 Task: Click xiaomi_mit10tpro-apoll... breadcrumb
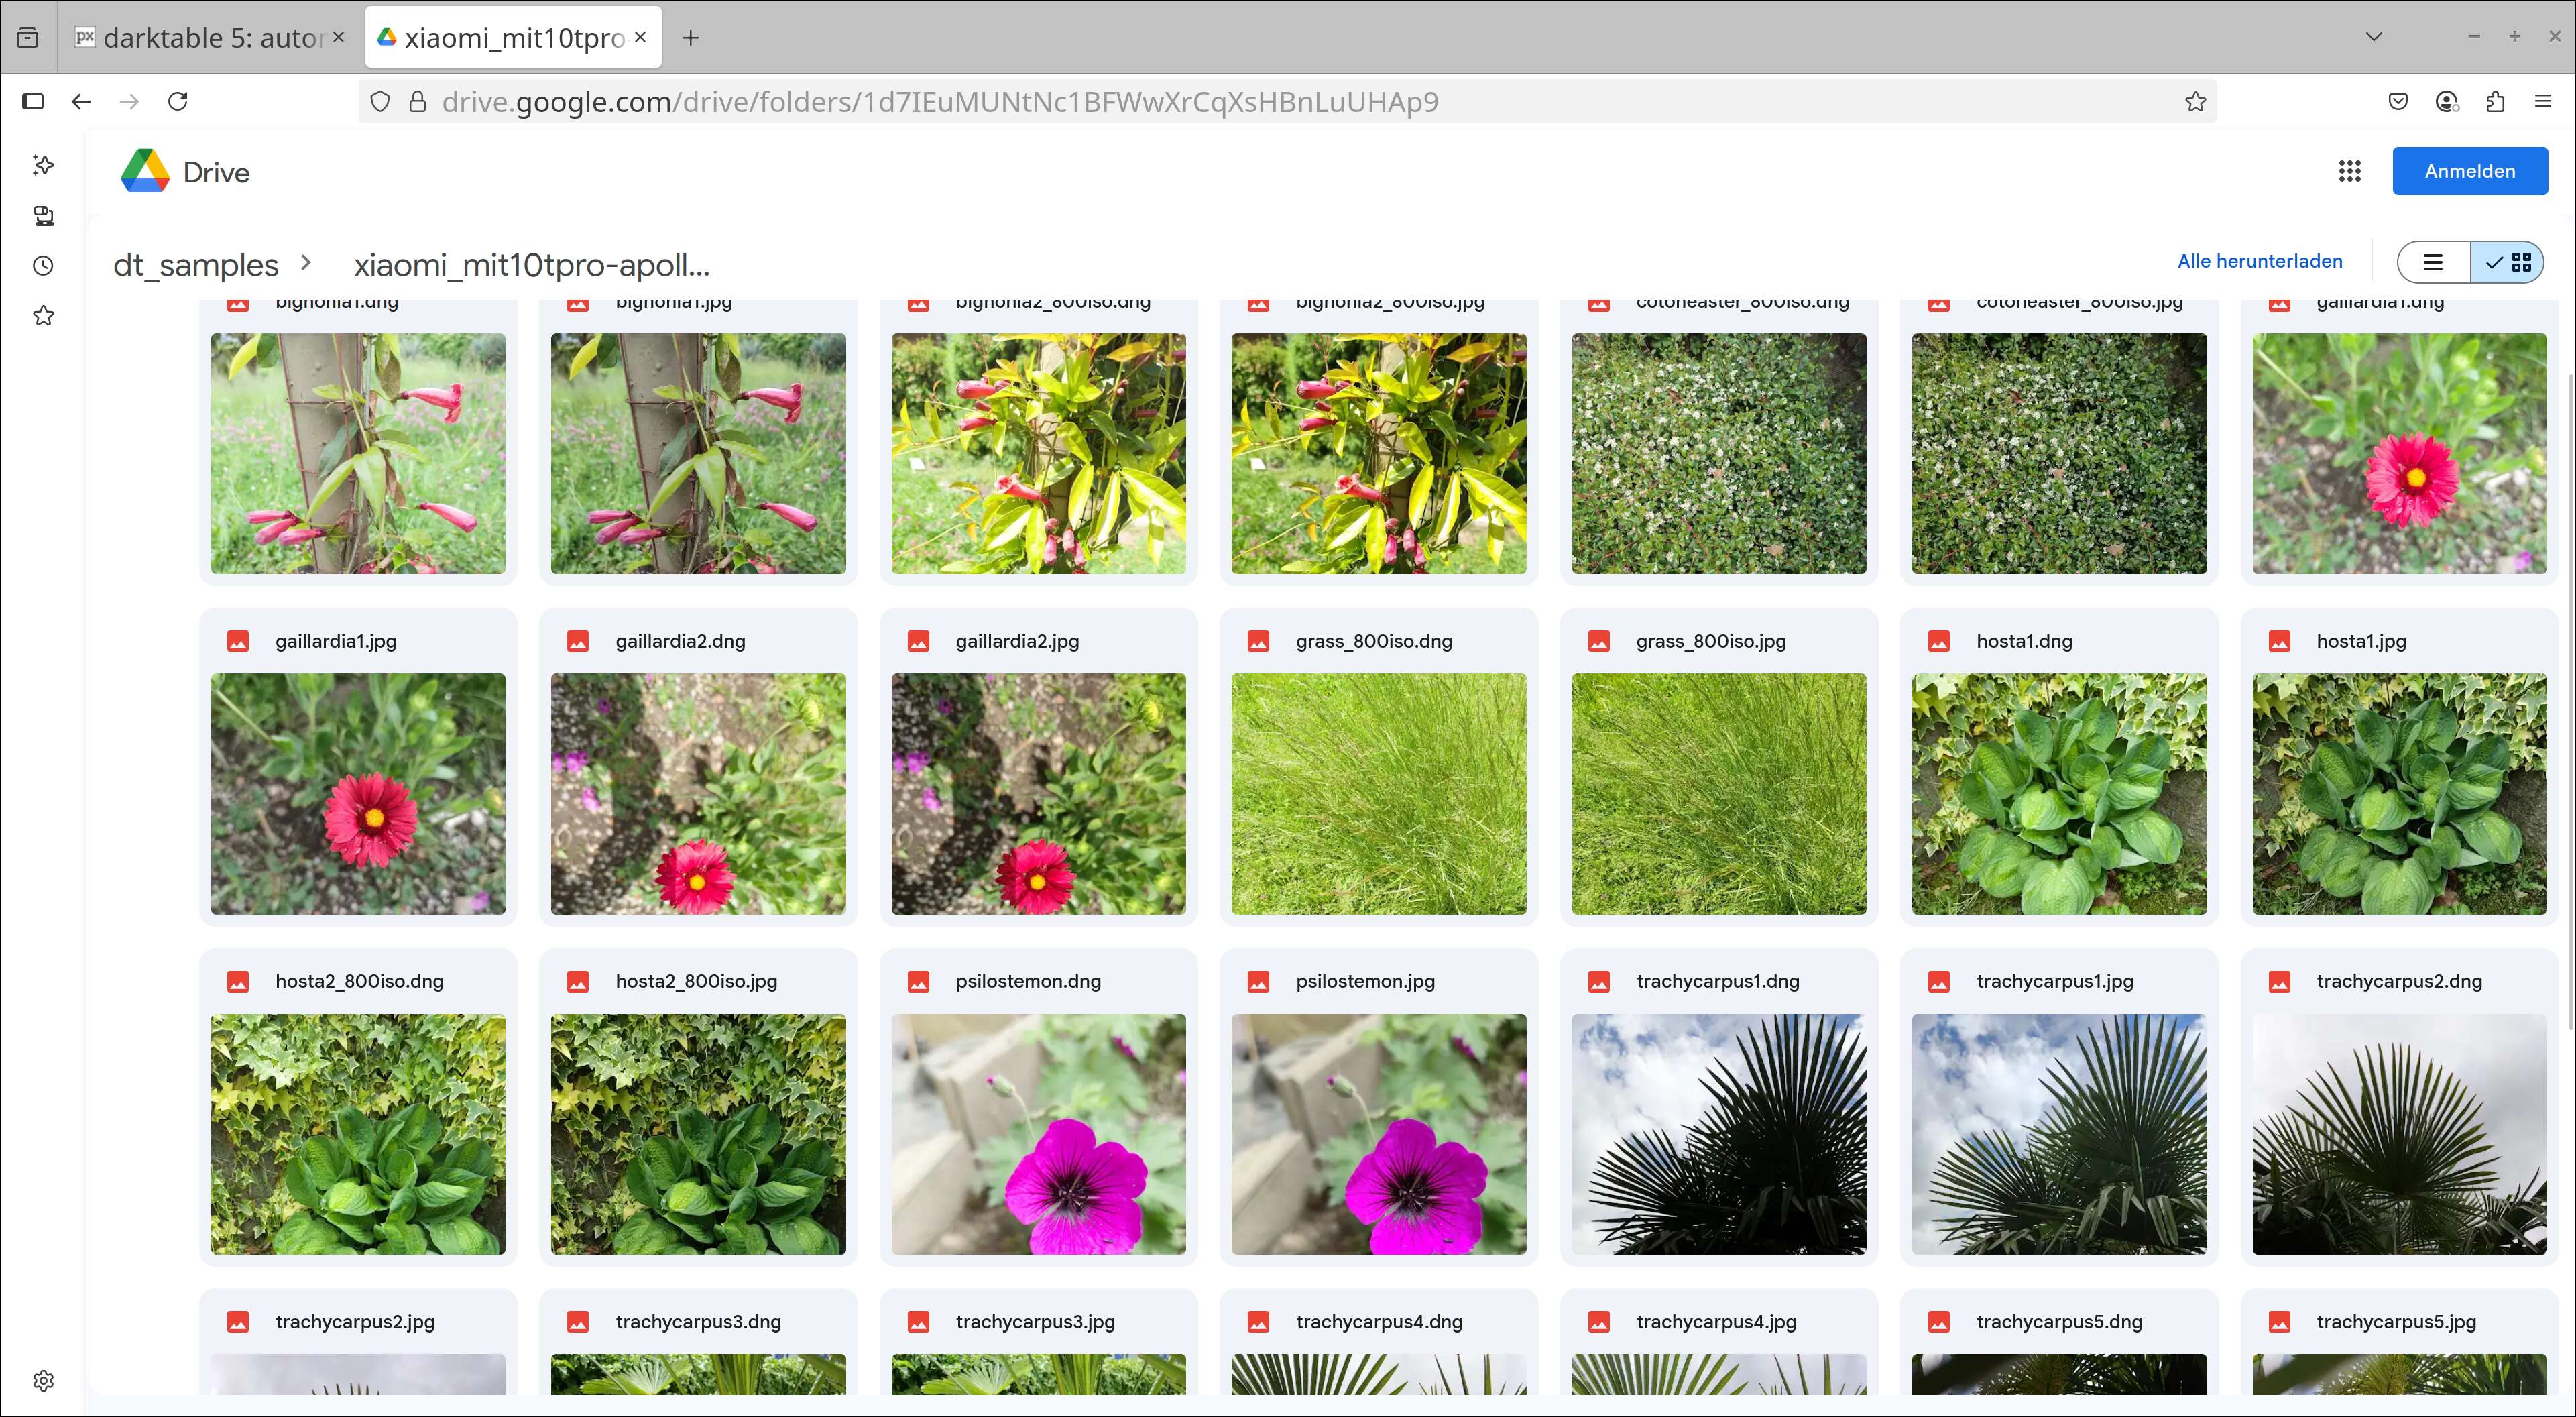coord(532,265)
